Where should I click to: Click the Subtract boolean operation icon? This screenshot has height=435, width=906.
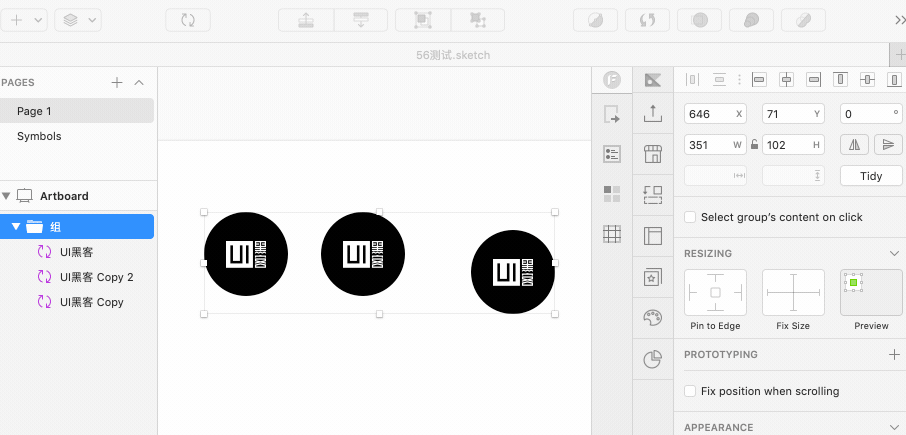647,20
